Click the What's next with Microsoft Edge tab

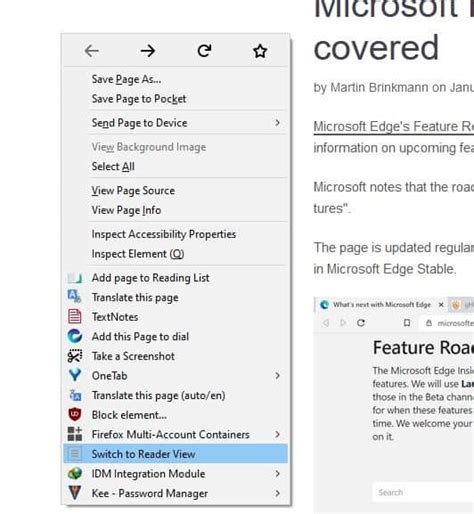381,305
